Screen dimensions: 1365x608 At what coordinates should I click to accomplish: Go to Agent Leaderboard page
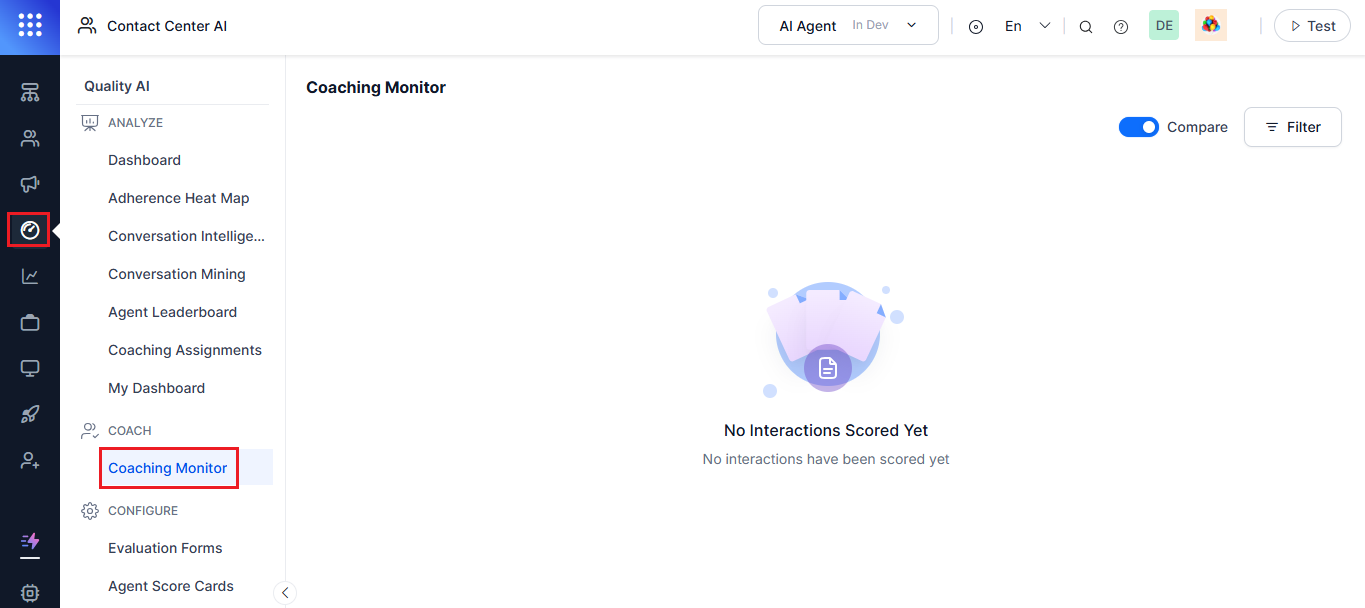coord(172,312)
